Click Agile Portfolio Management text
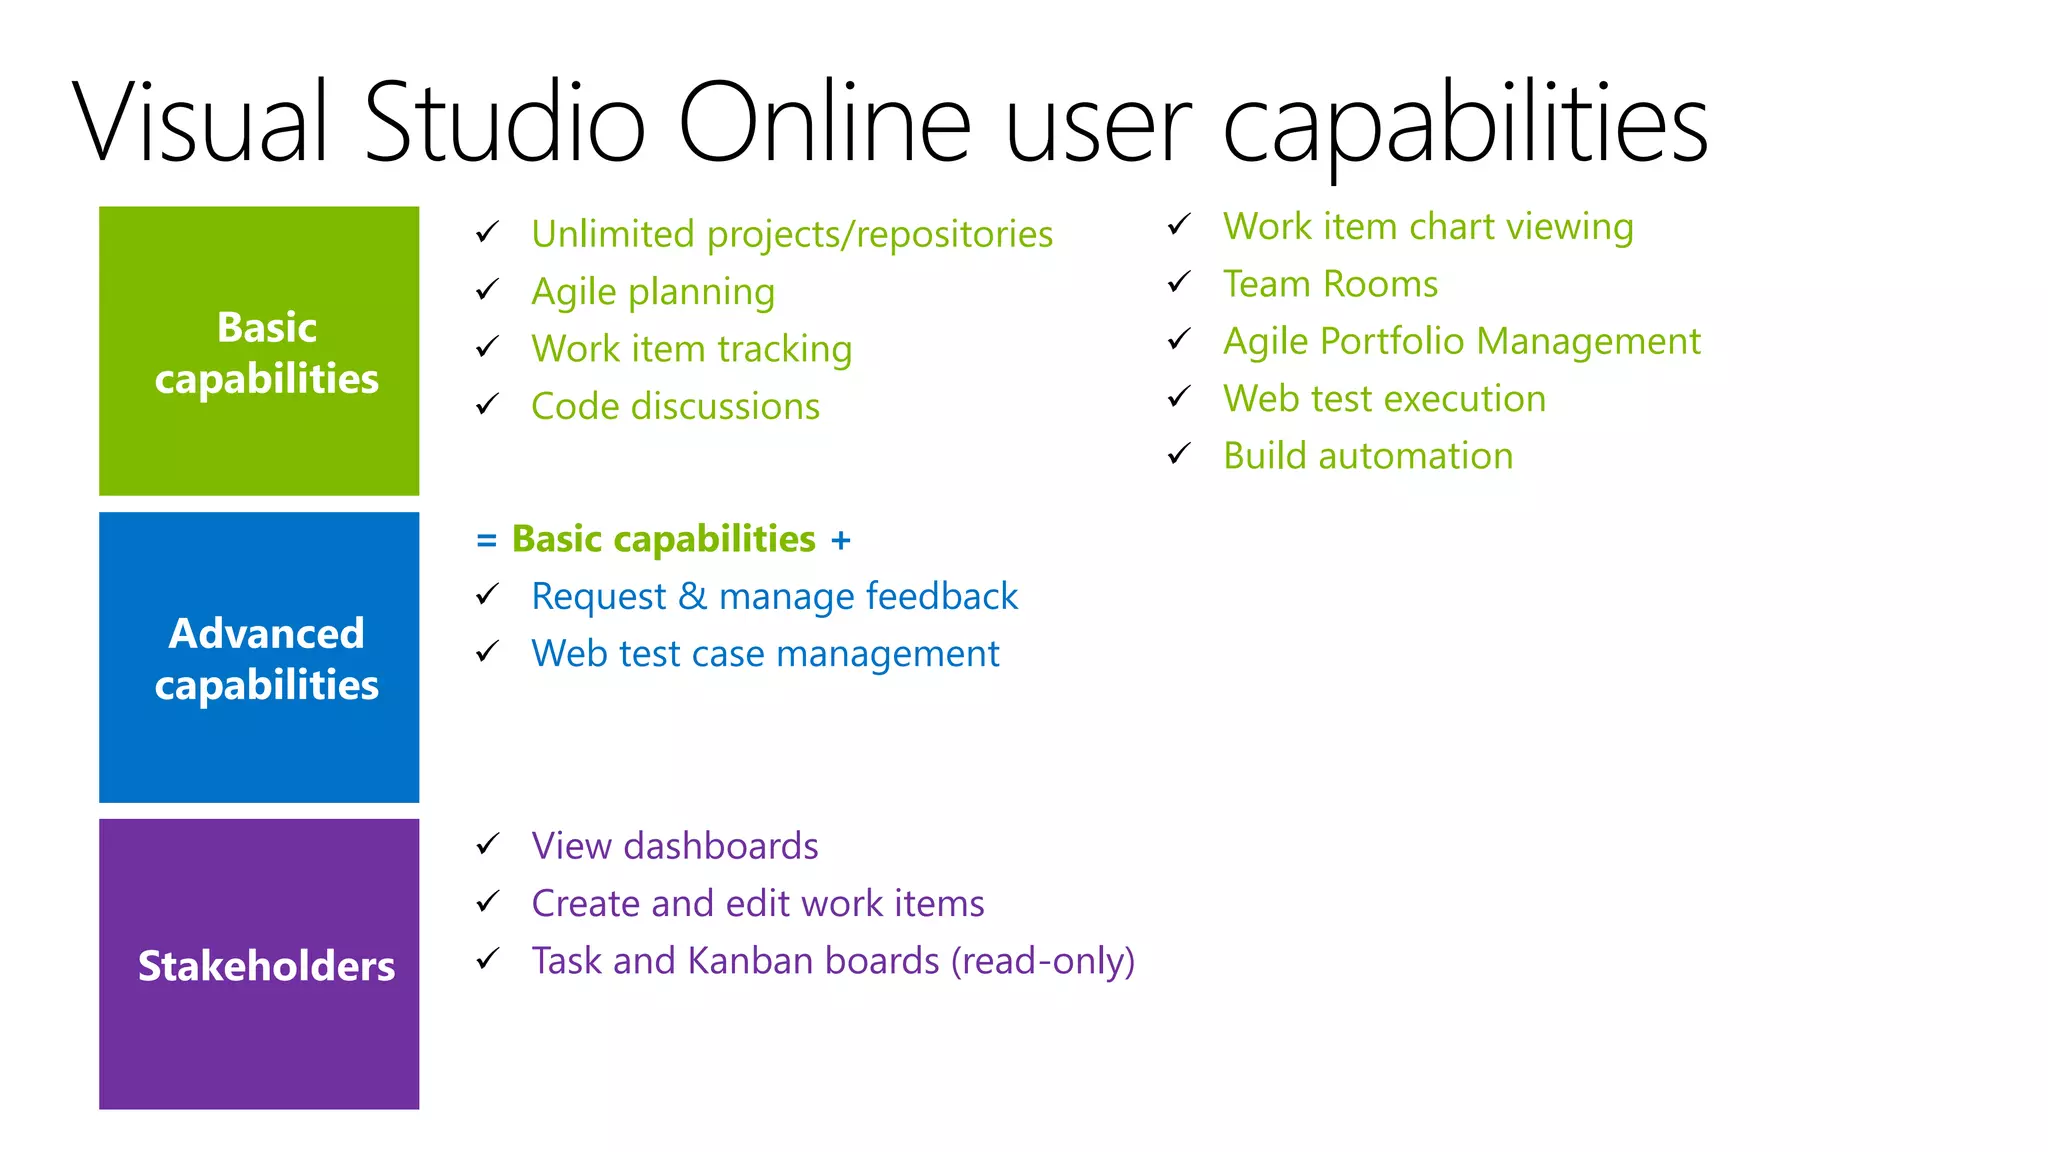The width and height of the screenshot is (2048, 1152). [1461, 341]
